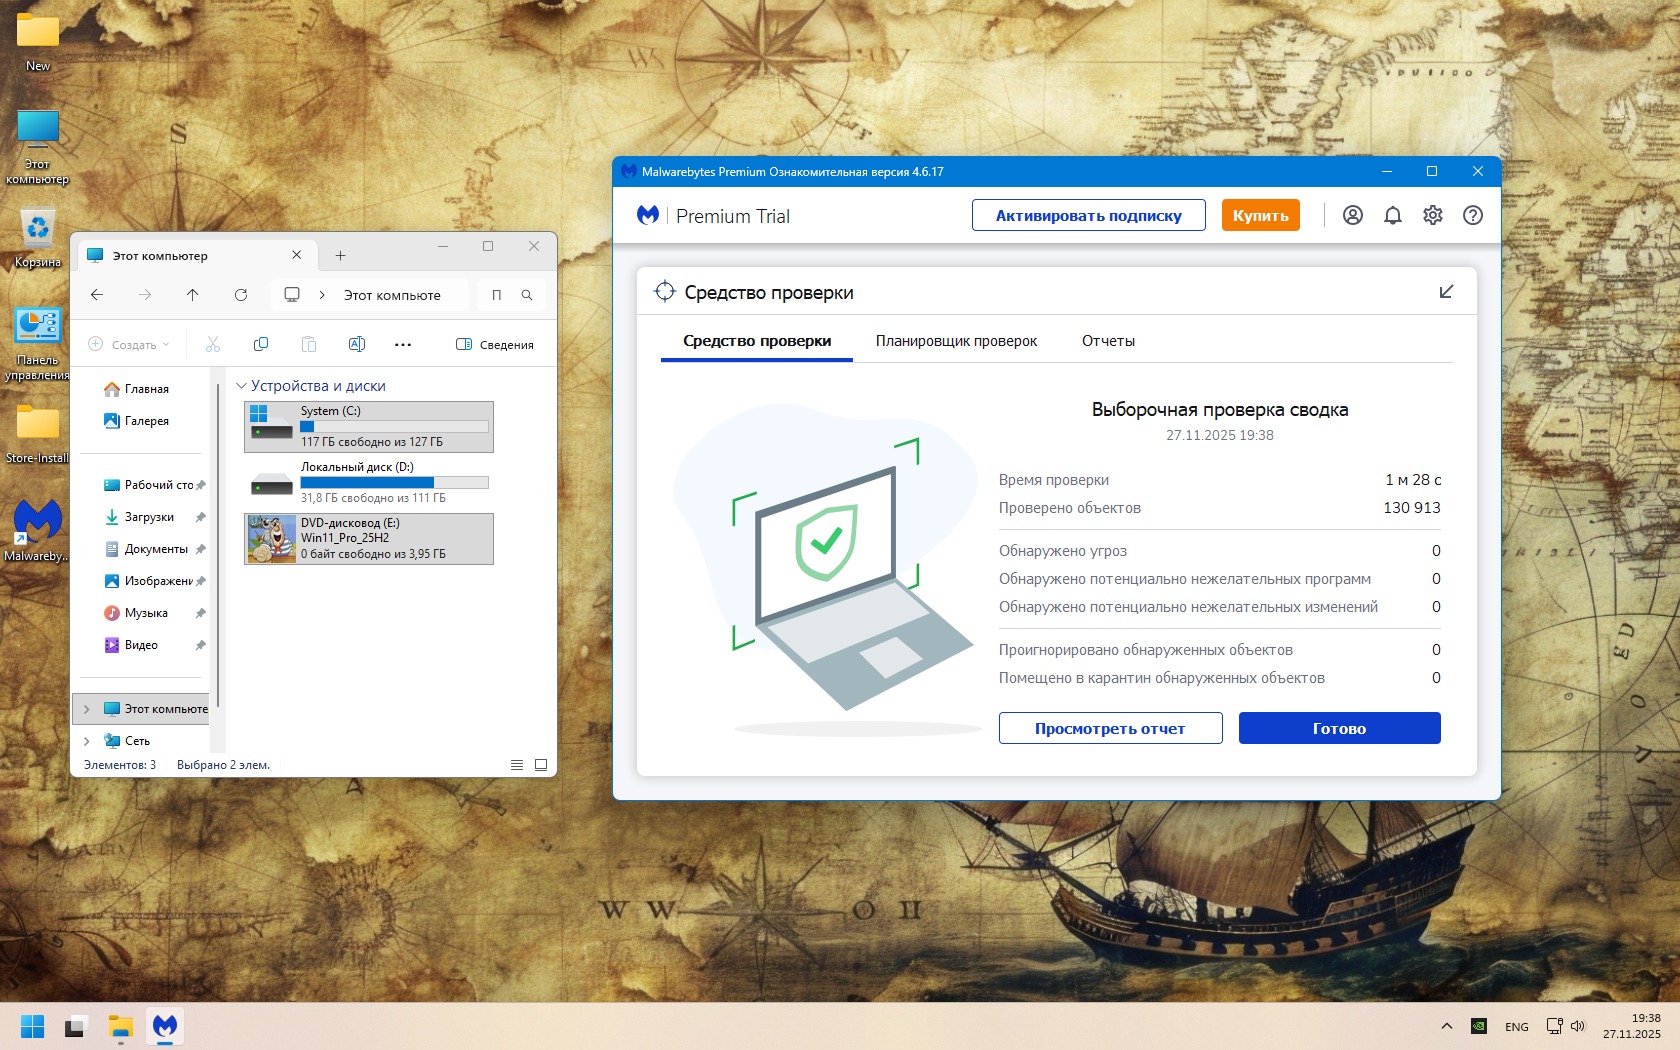Select 'Локальный диск (D:)' drive
Image resolution: width=1680 pixels, height=1050 pixels.
tap(369, 483)
